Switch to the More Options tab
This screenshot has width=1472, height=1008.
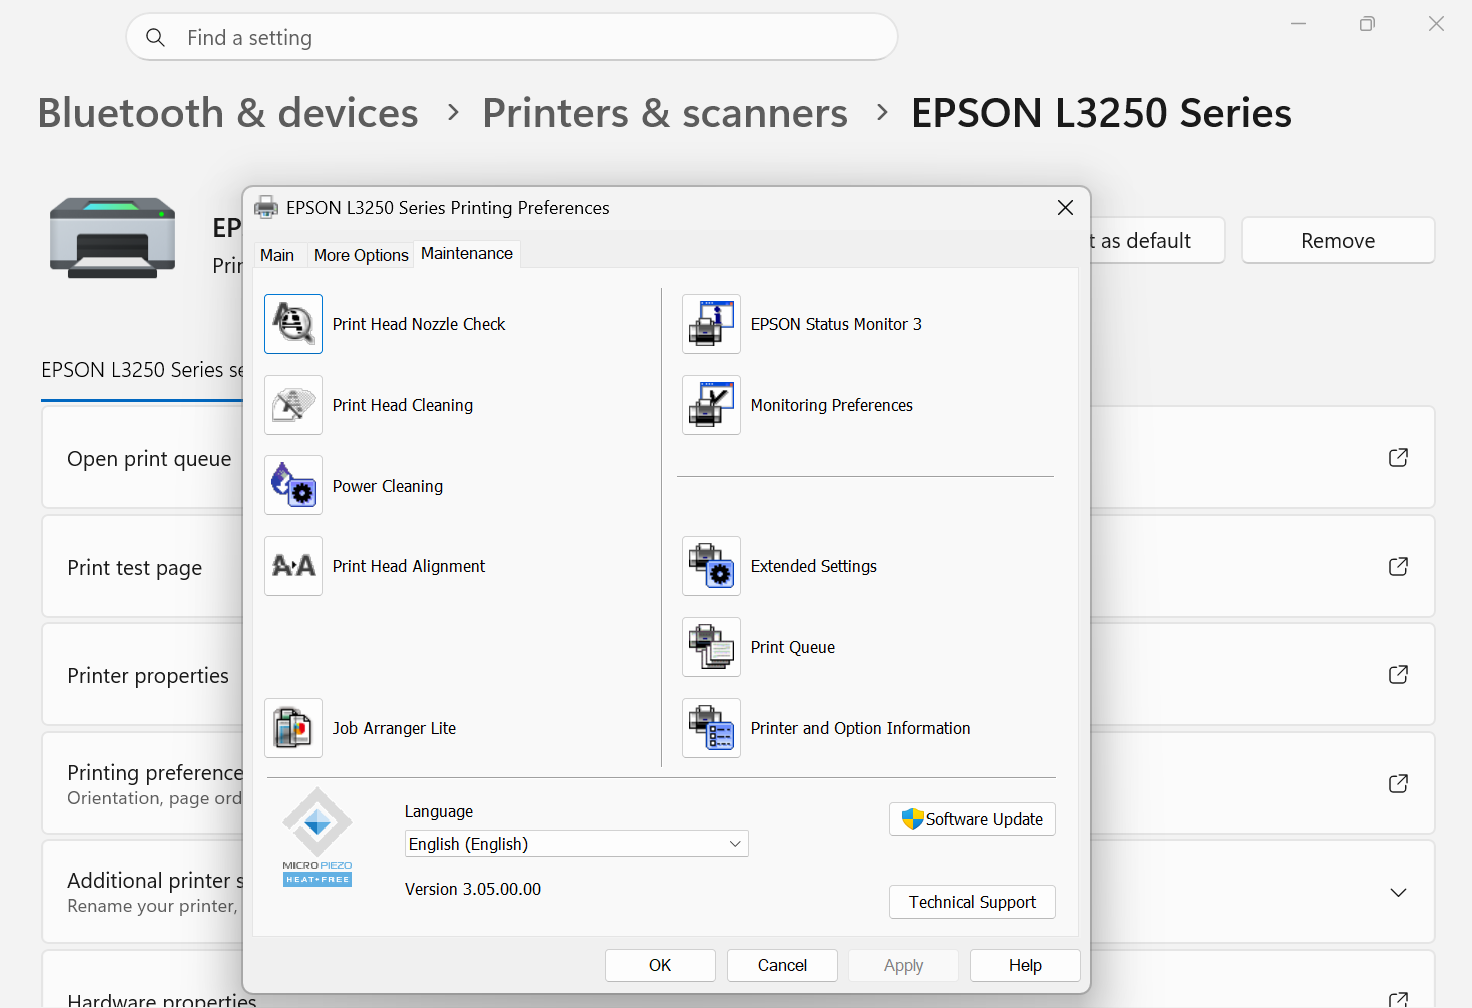tap(361, 255)
